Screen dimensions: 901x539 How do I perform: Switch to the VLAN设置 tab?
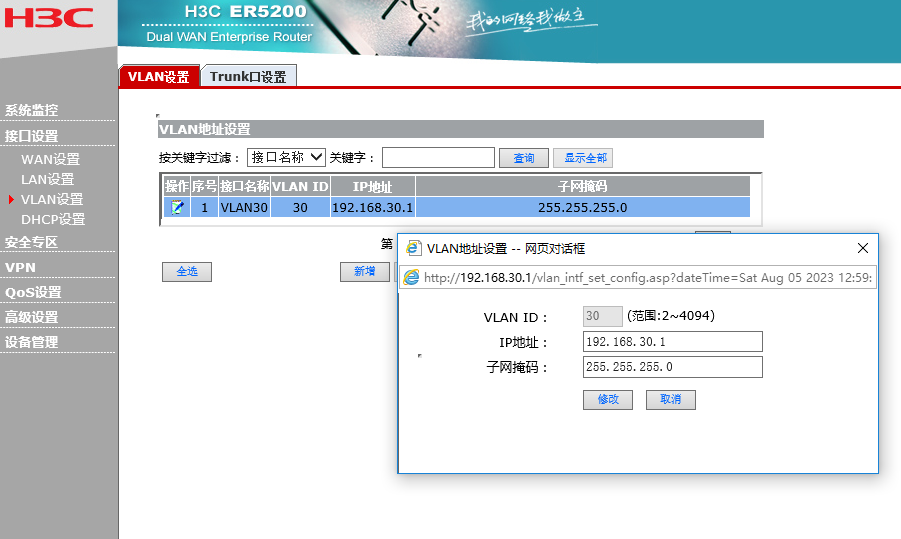coord(159,76)
